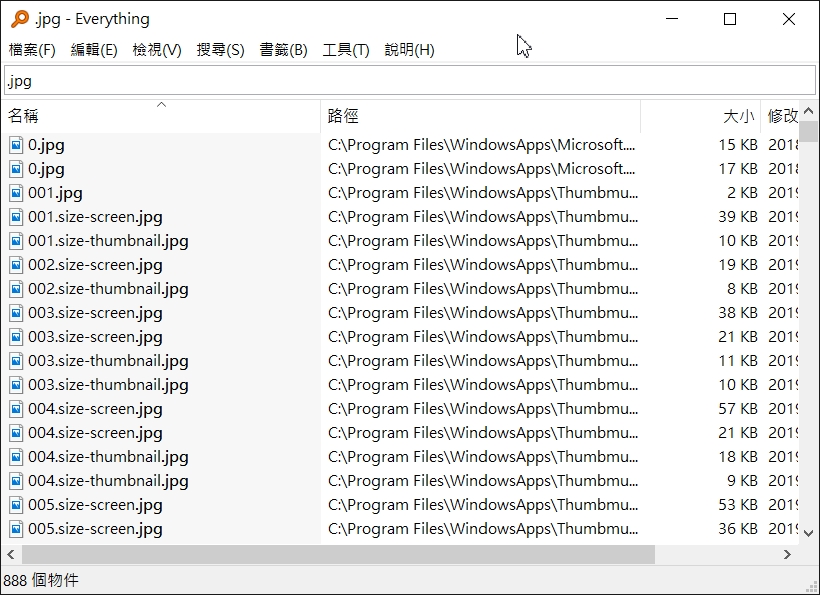Click icon of 004.size-screen.jpg sized 57 KB
Screen dimensions: 820x595
16,409
